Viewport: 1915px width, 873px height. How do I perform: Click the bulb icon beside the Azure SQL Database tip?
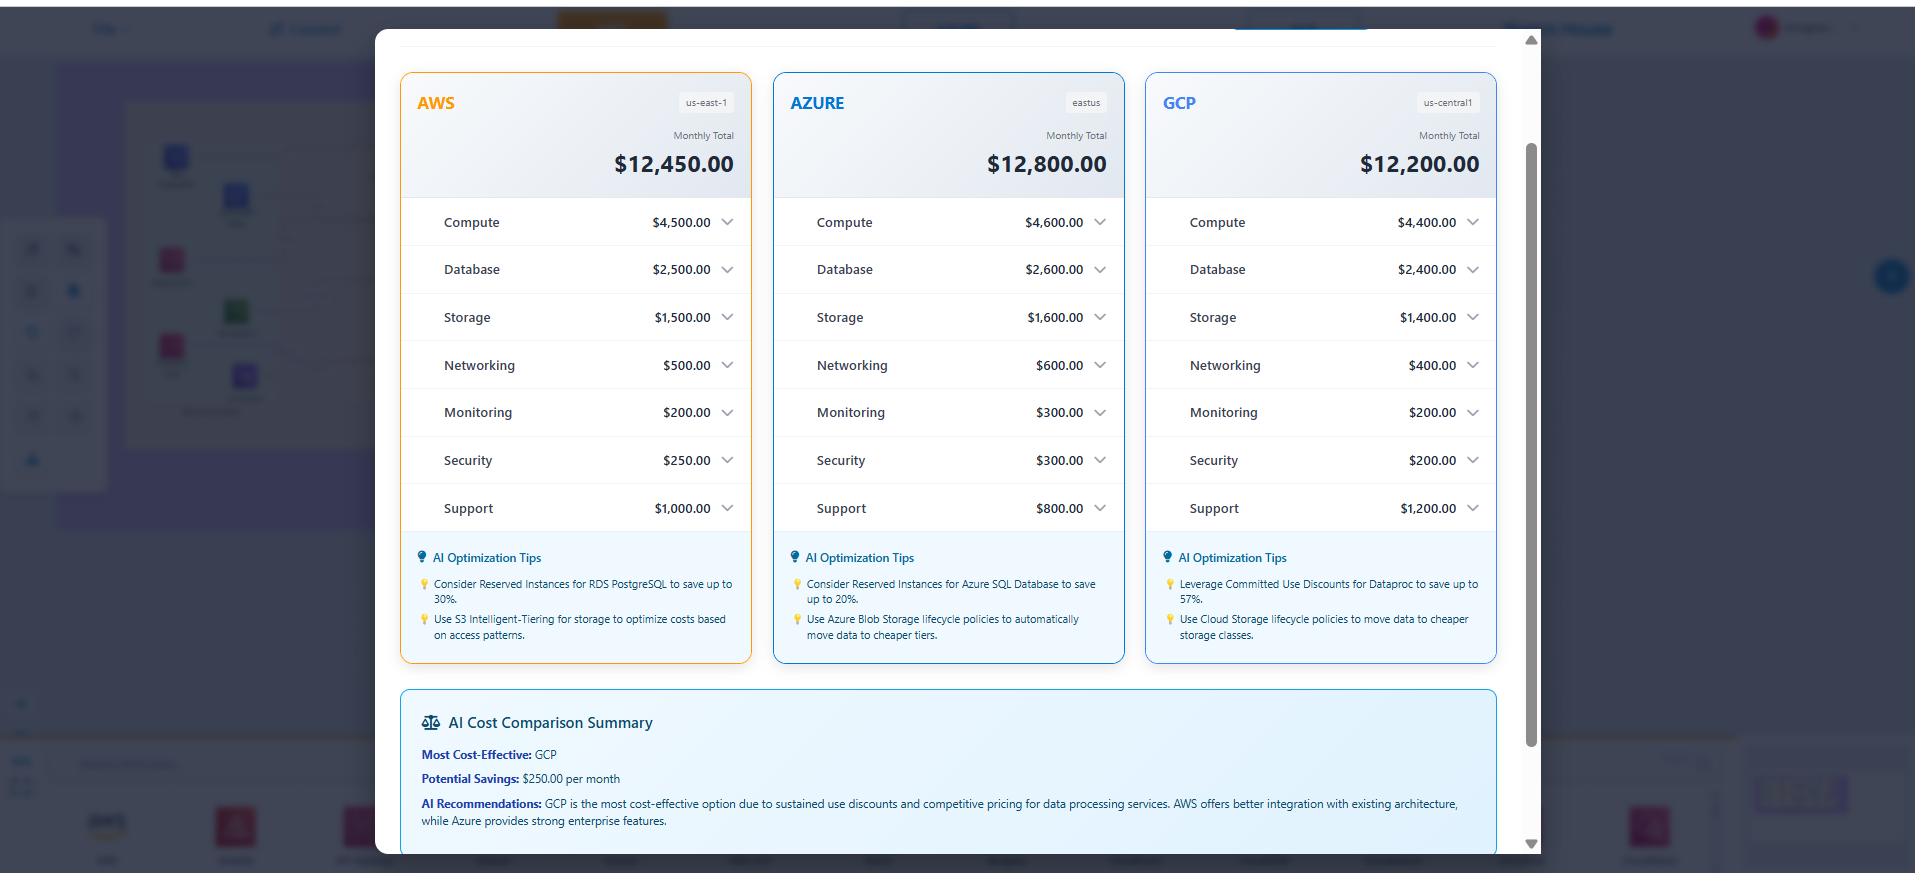[x=797, y=584]
